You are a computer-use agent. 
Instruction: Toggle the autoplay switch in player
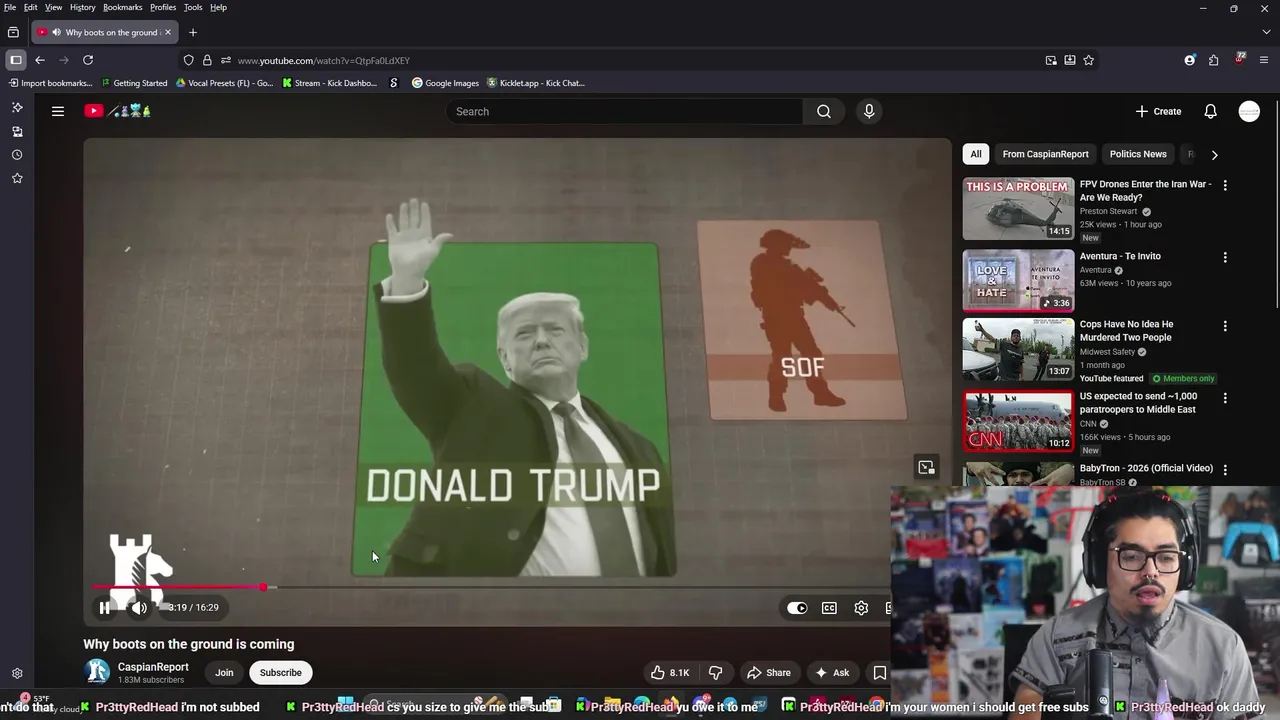point(797,608)
